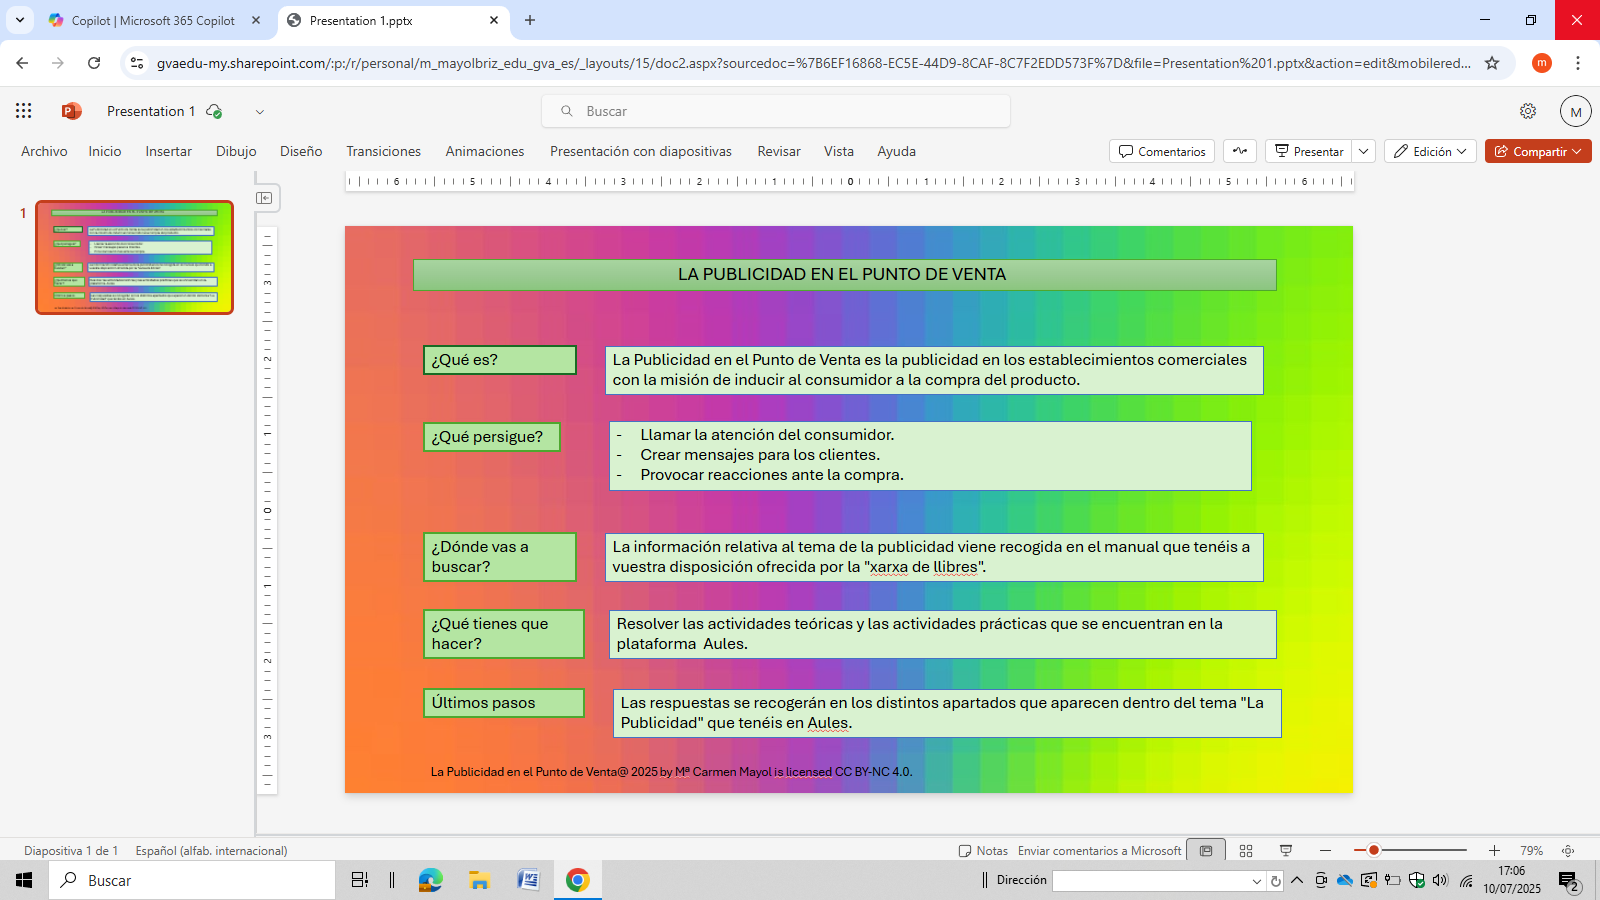The width and height of the screenshot is (1600, 900).
Task: Open the Comentarios pane
Action: (1162, 151)
